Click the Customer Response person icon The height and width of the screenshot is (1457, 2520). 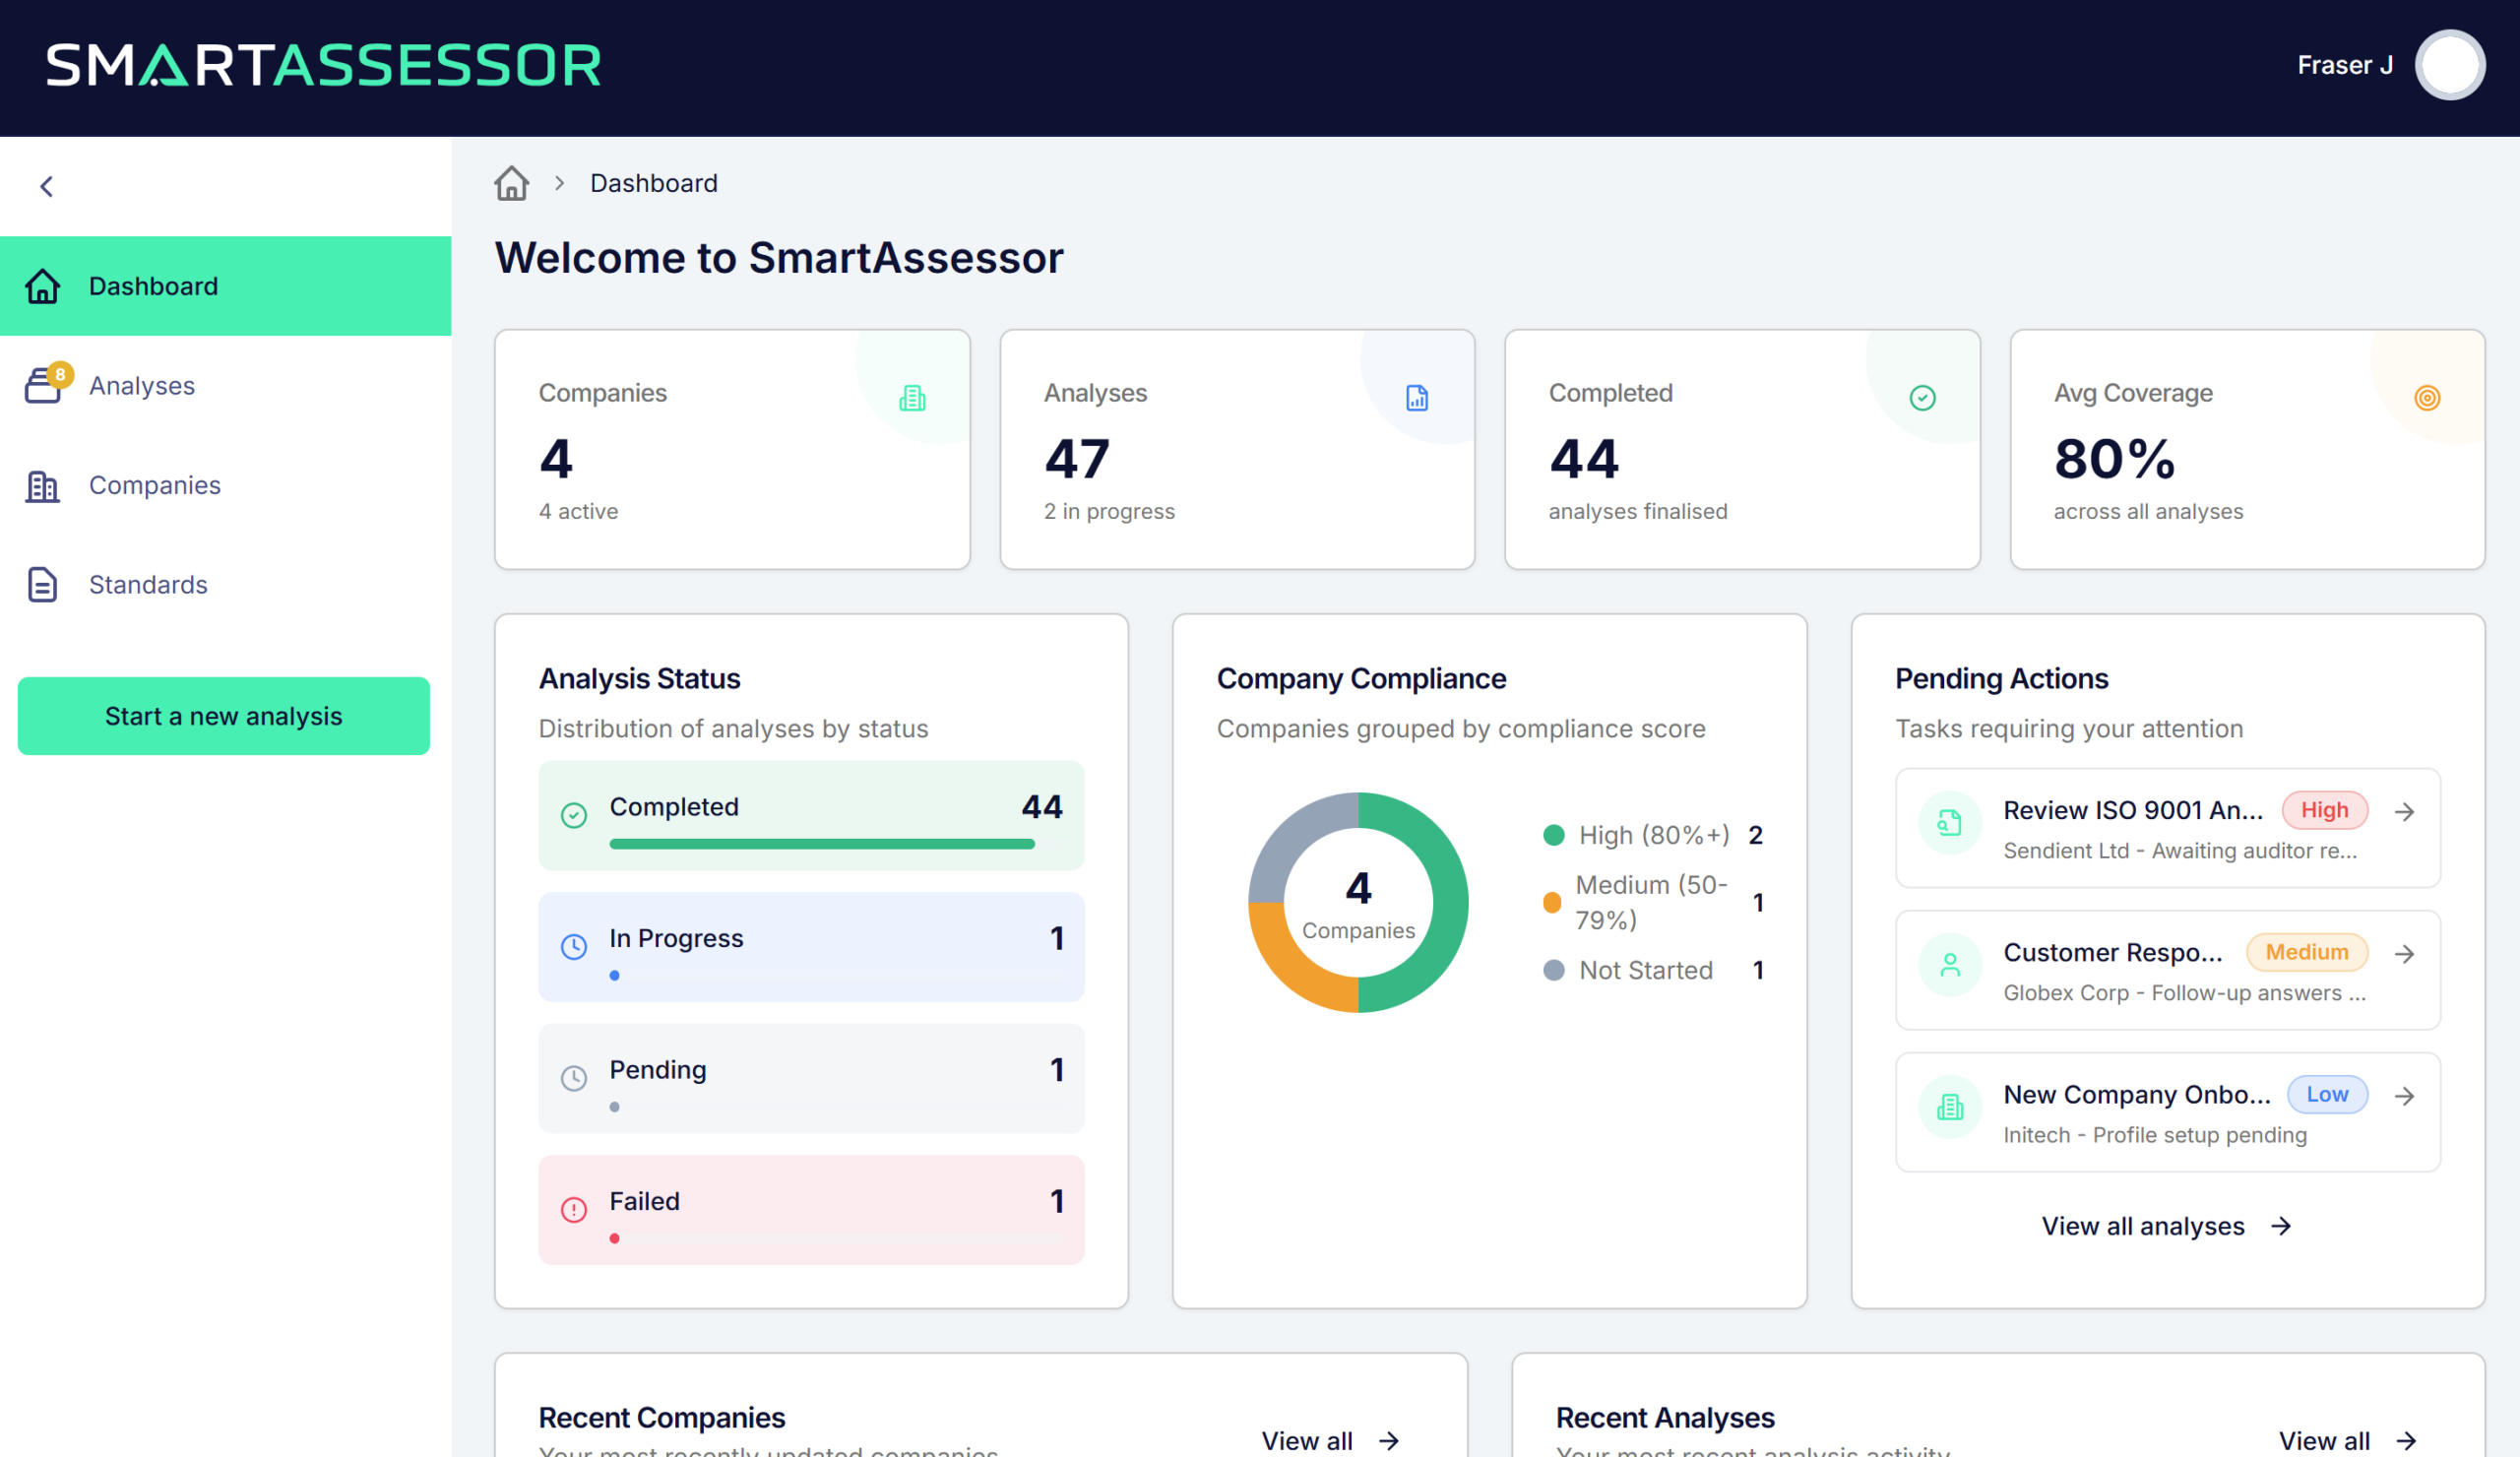coord(1949,965)
